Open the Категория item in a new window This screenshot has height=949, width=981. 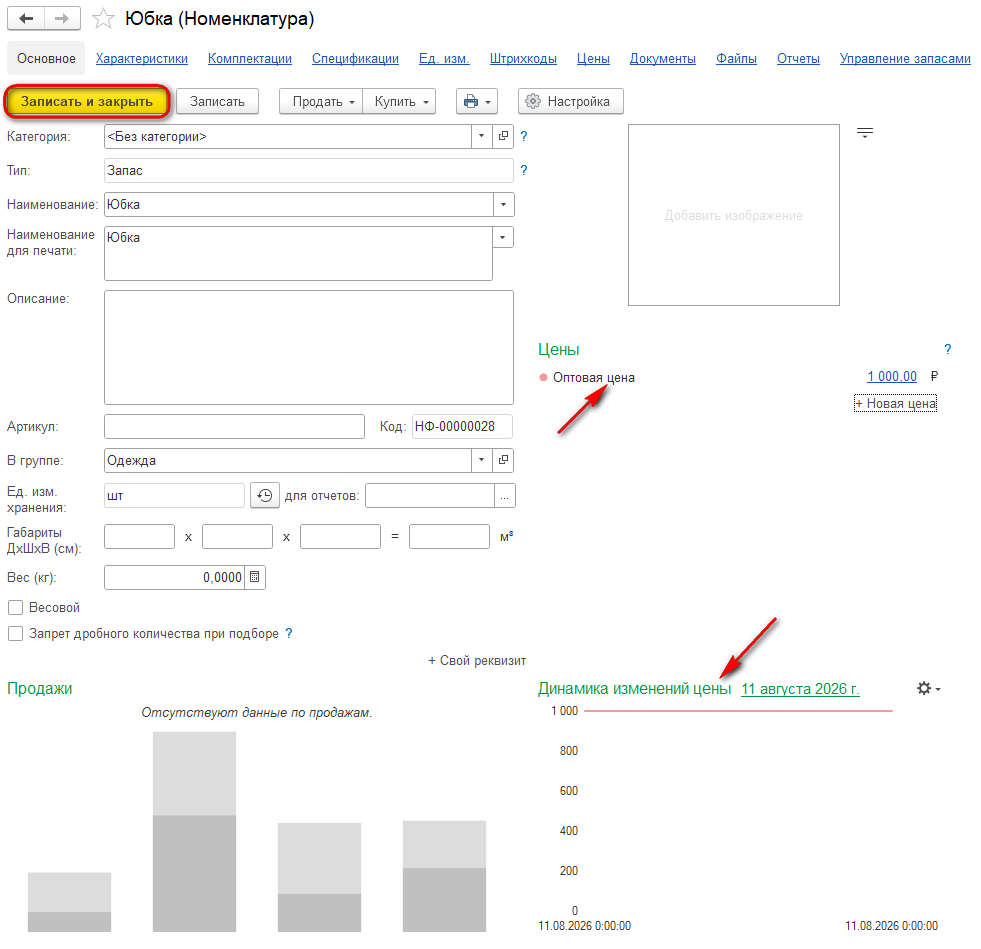pos(503,136)
